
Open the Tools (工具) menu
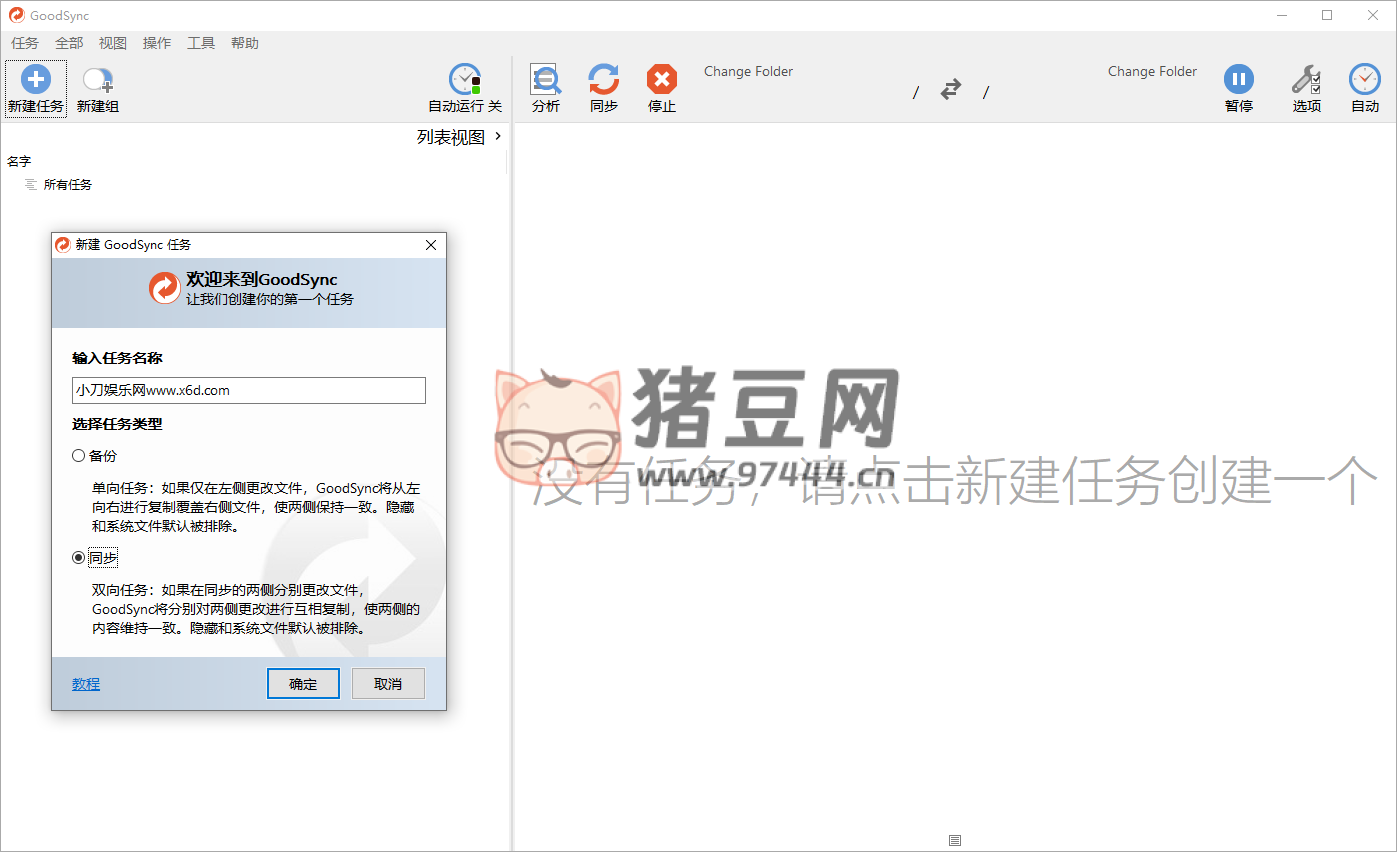click(x=200, y=43)
